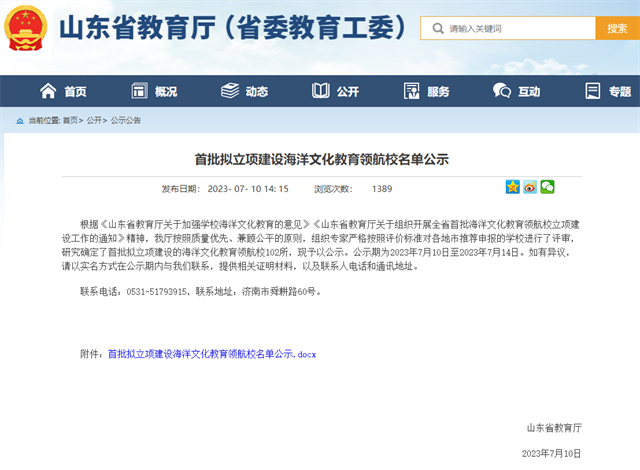
Task: Share via the yellow star QZone icon
Action: pyautogui.click(x=513, y=187)
